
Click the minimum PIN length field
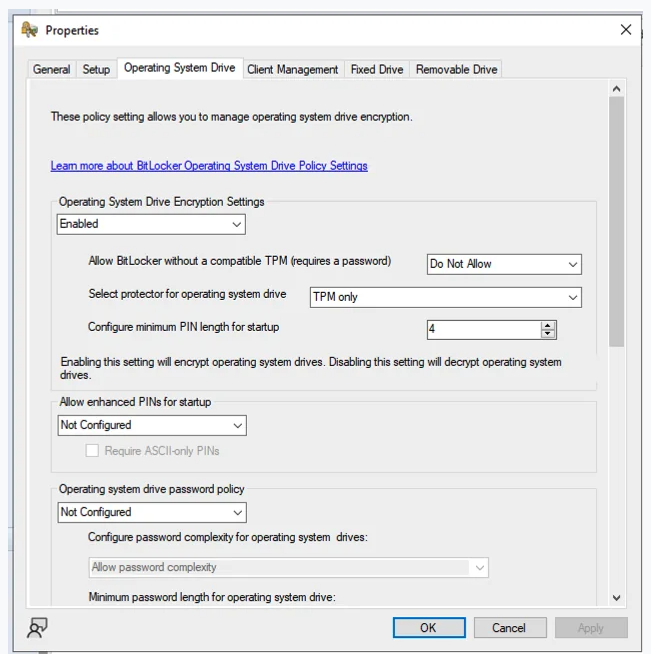click(x=484, y=330)
